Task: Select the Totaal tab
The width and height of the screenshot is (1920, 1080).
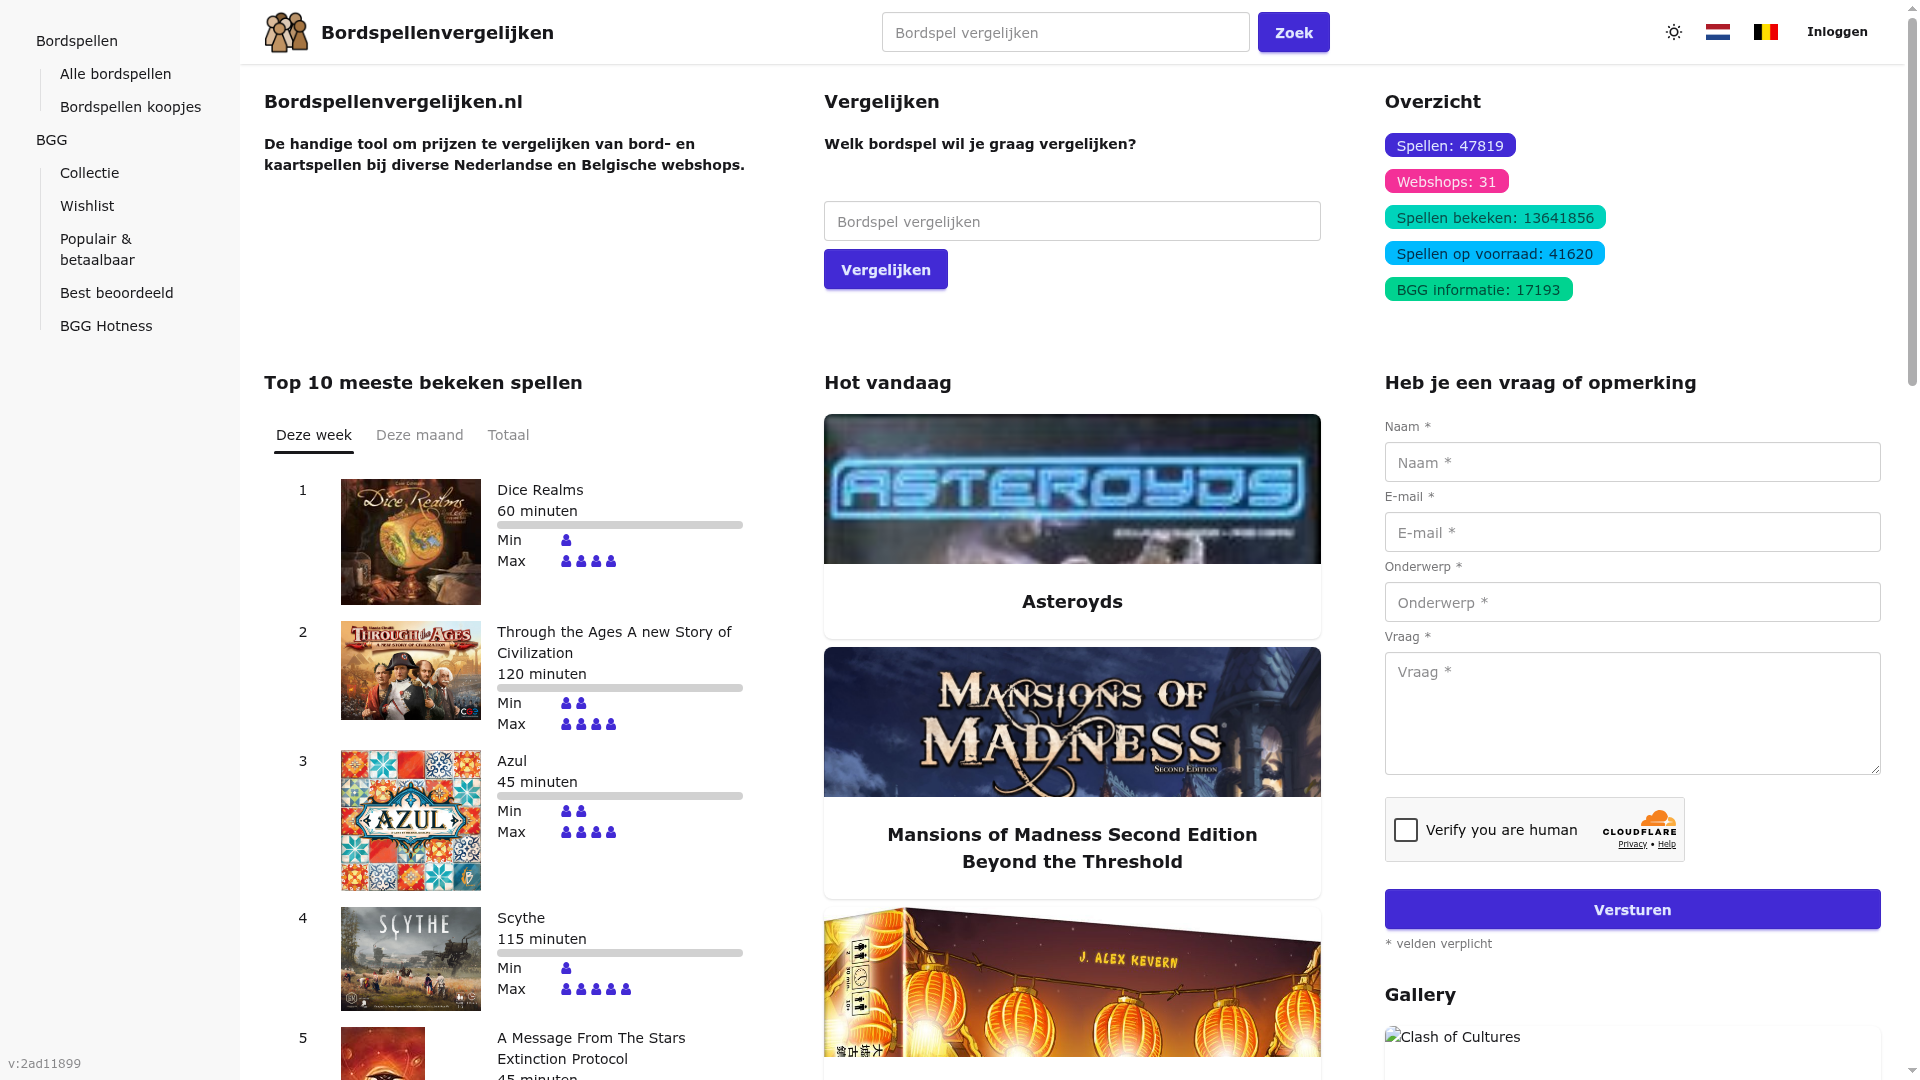Action: tap(509, 435)
